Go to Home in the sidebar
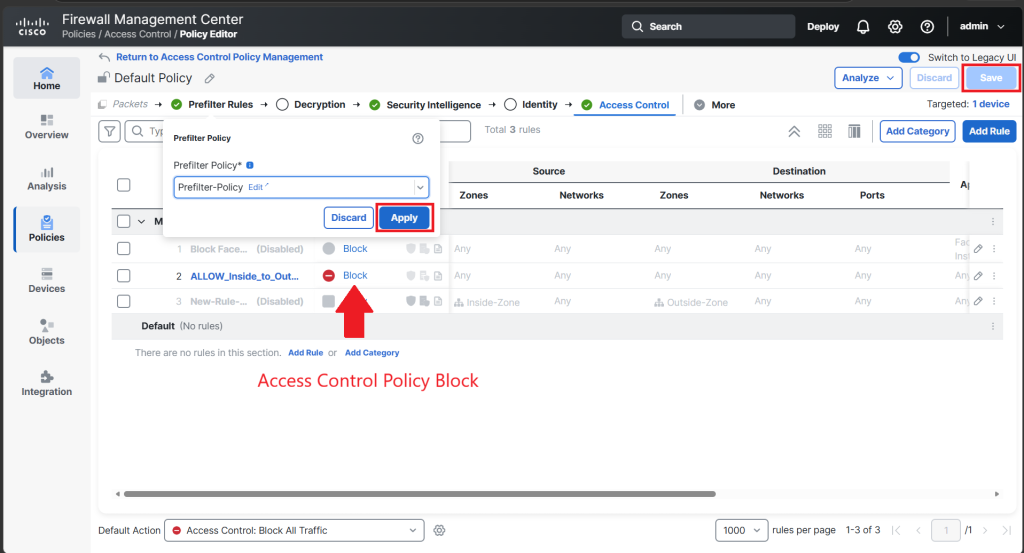This screenshot has width=1024, height=553. click(46, 78)
